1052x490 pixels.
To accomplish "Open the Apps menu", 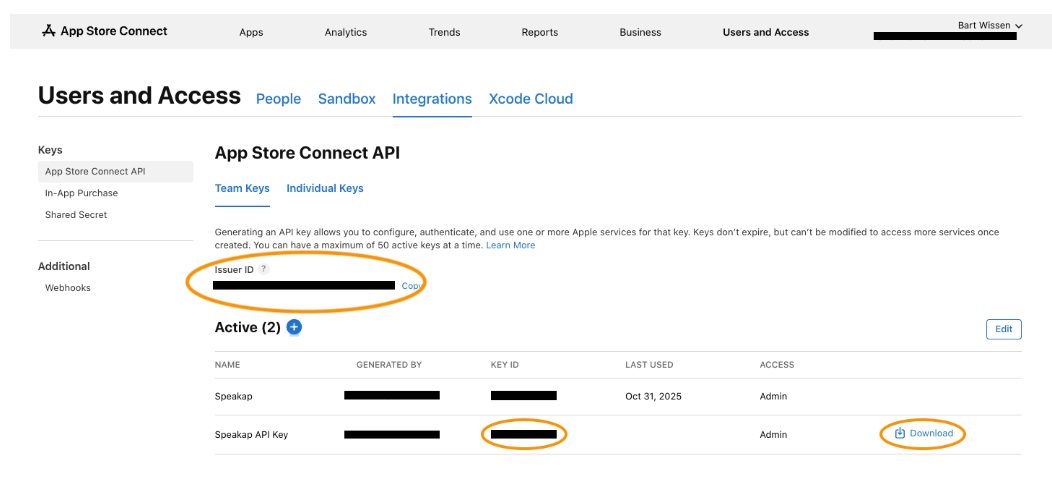I will click(251, 32).
